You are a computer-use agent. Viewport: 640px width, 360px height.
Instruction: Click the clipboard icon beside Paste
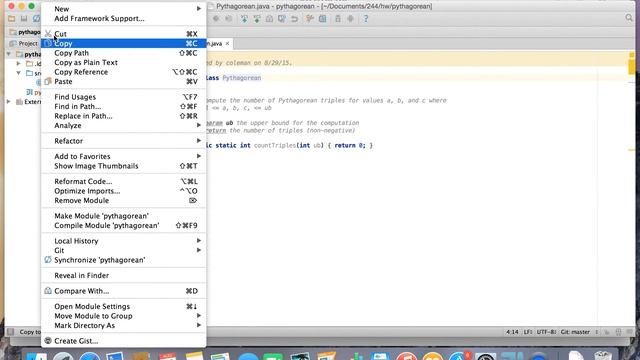[x=48, y=81]
